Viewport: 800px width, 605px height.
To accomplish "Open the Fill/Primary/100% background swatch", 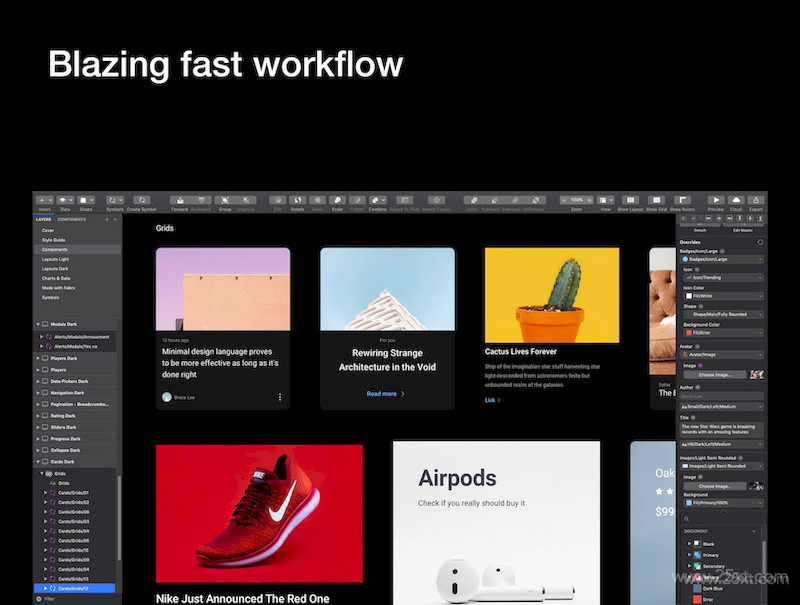I will [x=723, y=503].
